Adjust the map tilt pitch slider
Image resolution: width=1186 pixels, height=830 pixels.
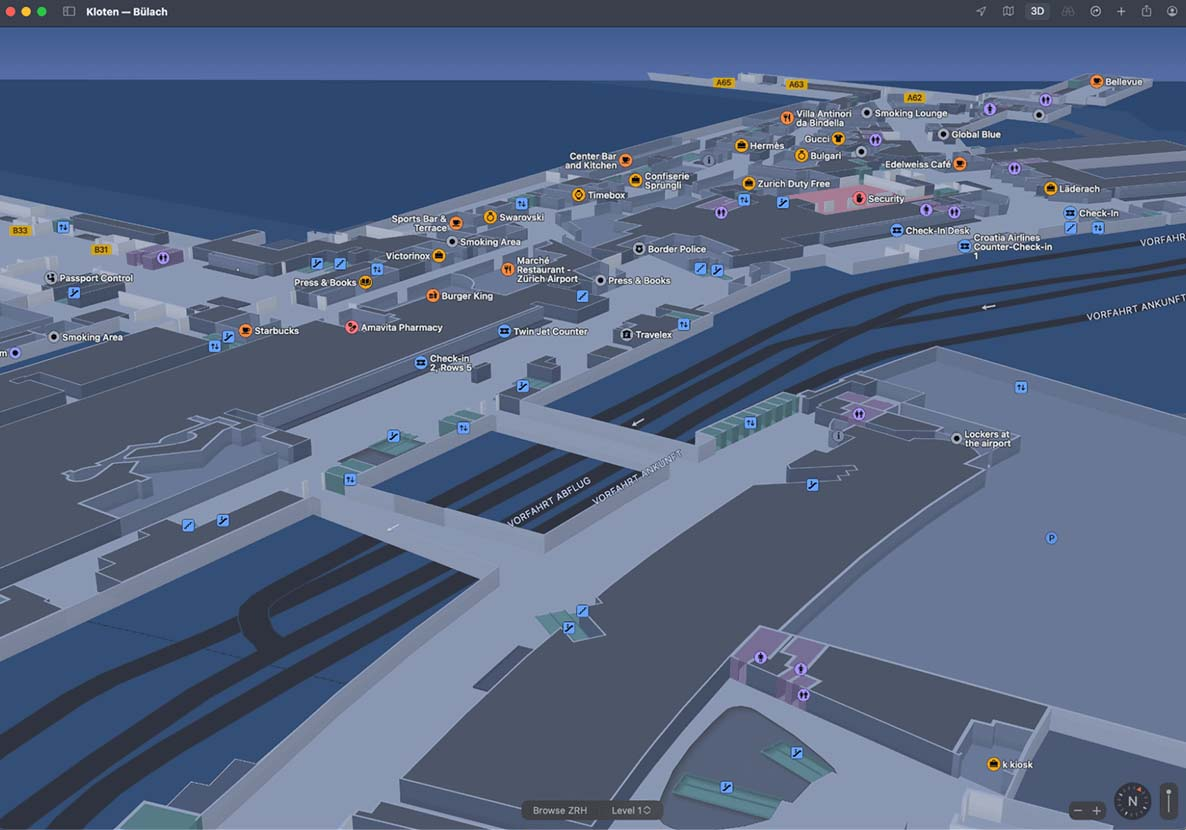coord(1169,801)
